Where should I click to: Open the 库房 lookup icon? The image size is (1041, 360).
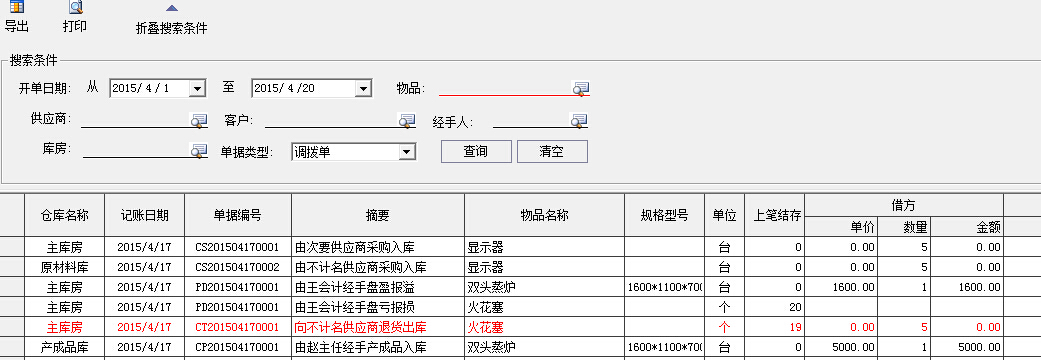click(x=199, y=151)
